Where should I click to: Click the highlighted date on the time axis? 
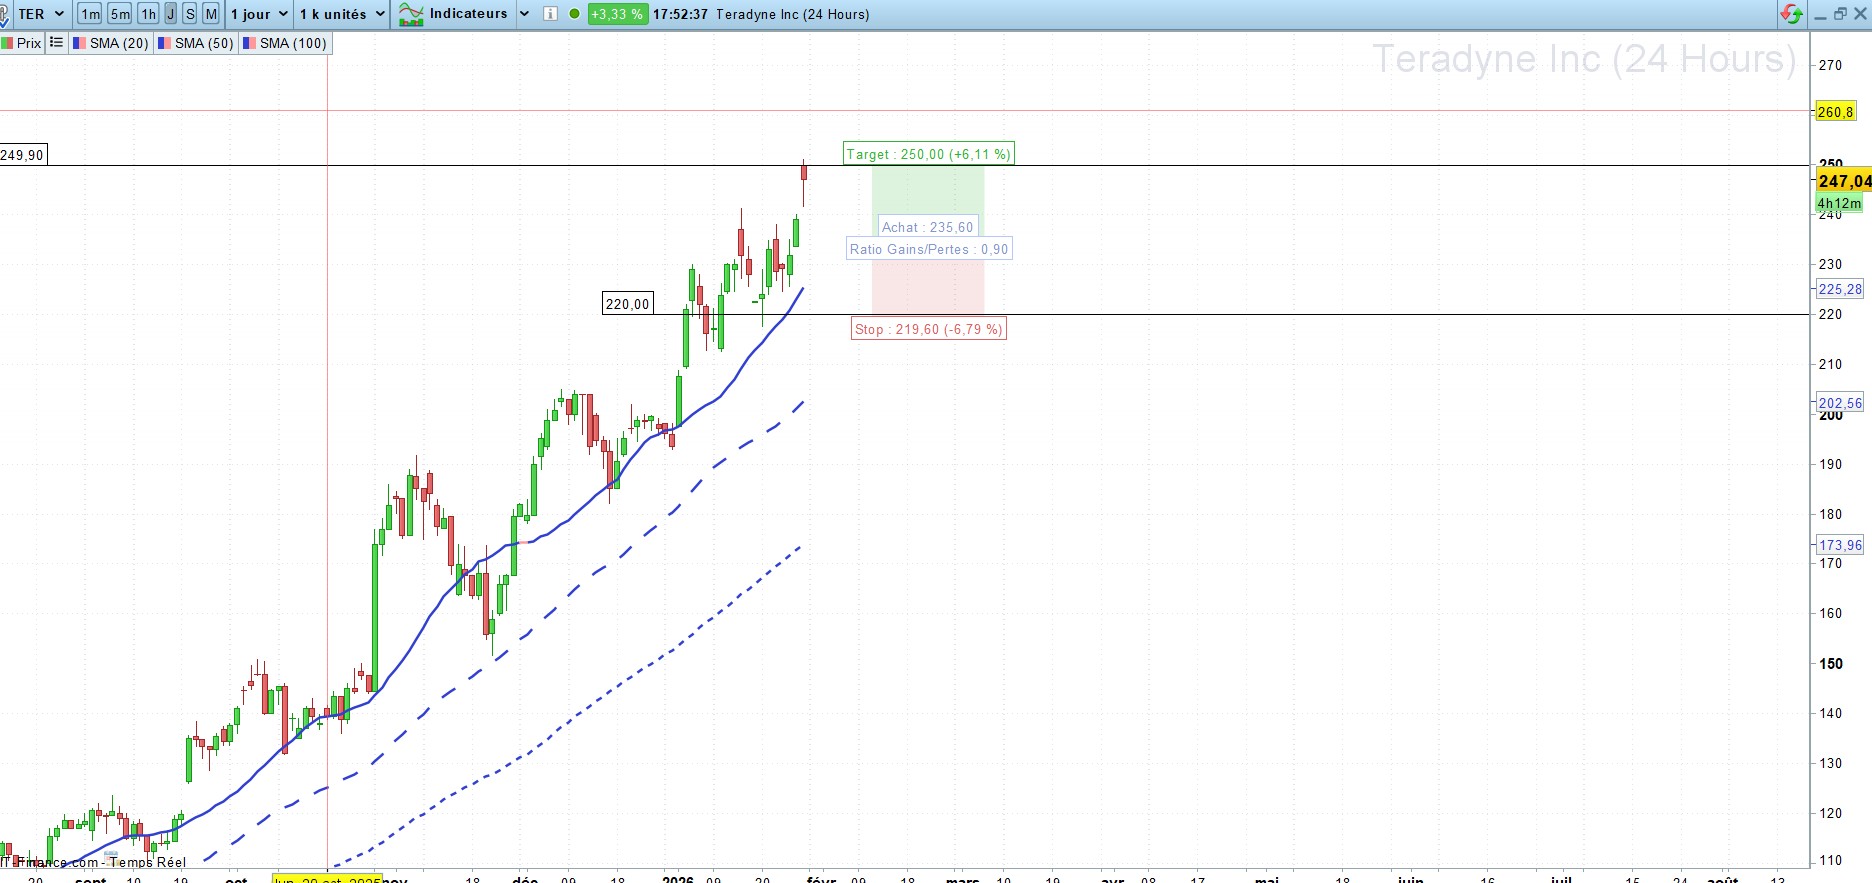tap(327, 879)
